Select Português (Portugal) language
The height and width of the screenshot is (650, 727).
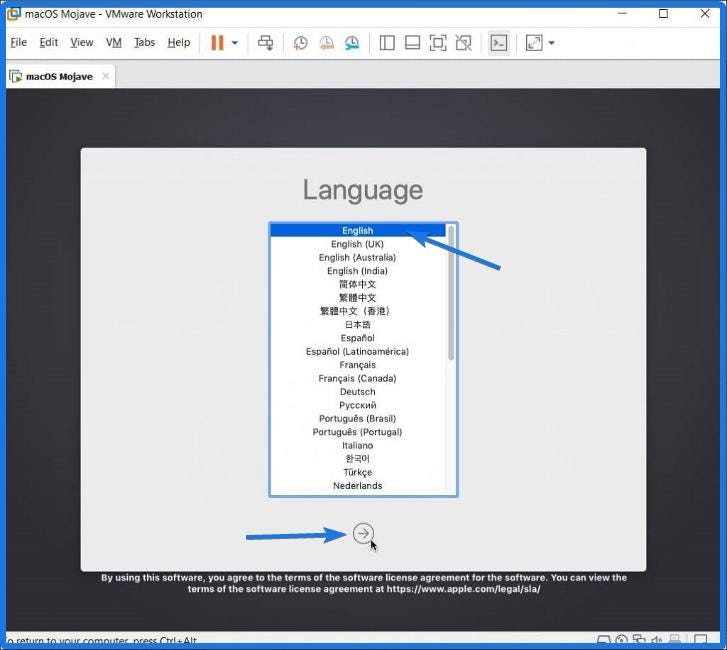[357, 432]
